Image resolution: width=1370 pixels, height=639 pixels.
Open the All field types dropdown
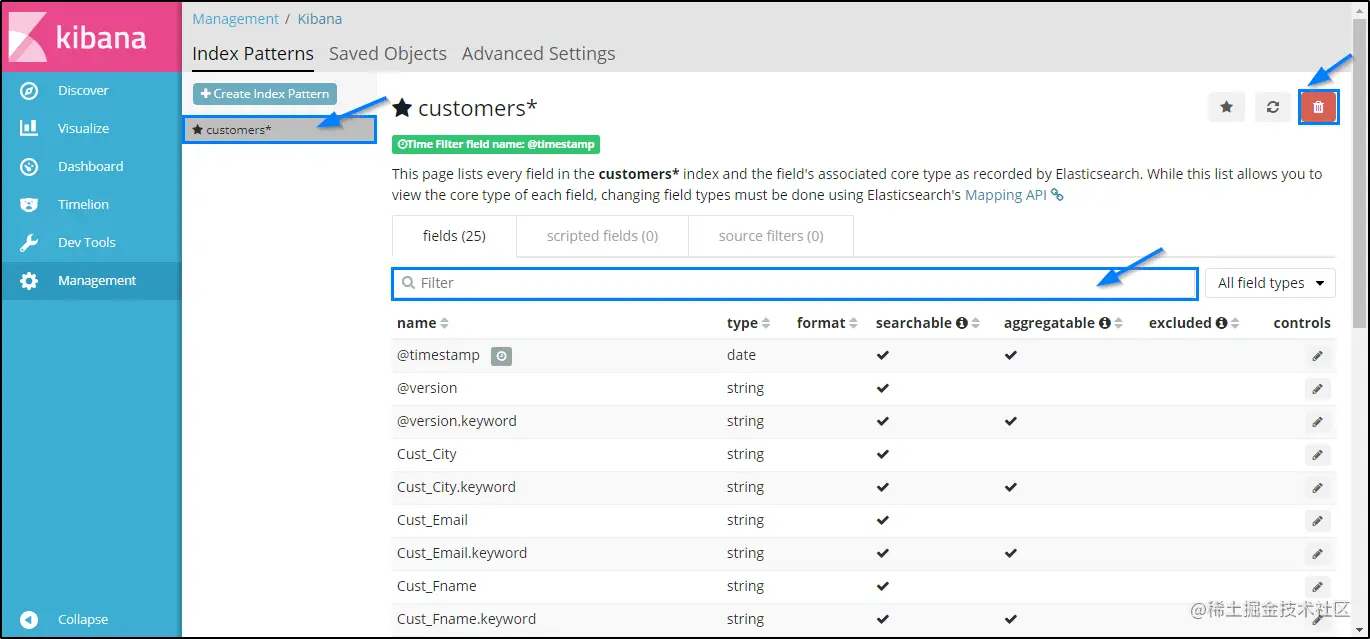coord(1270,283)
